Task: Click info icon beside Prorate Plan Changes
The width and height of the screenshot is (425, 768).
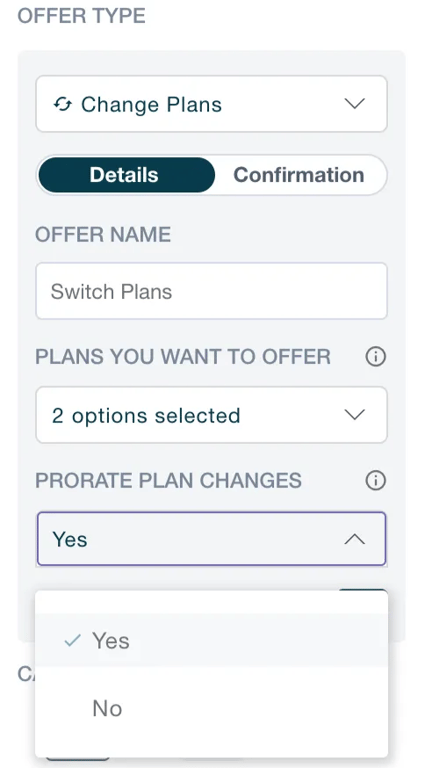Action: (376, 480)
